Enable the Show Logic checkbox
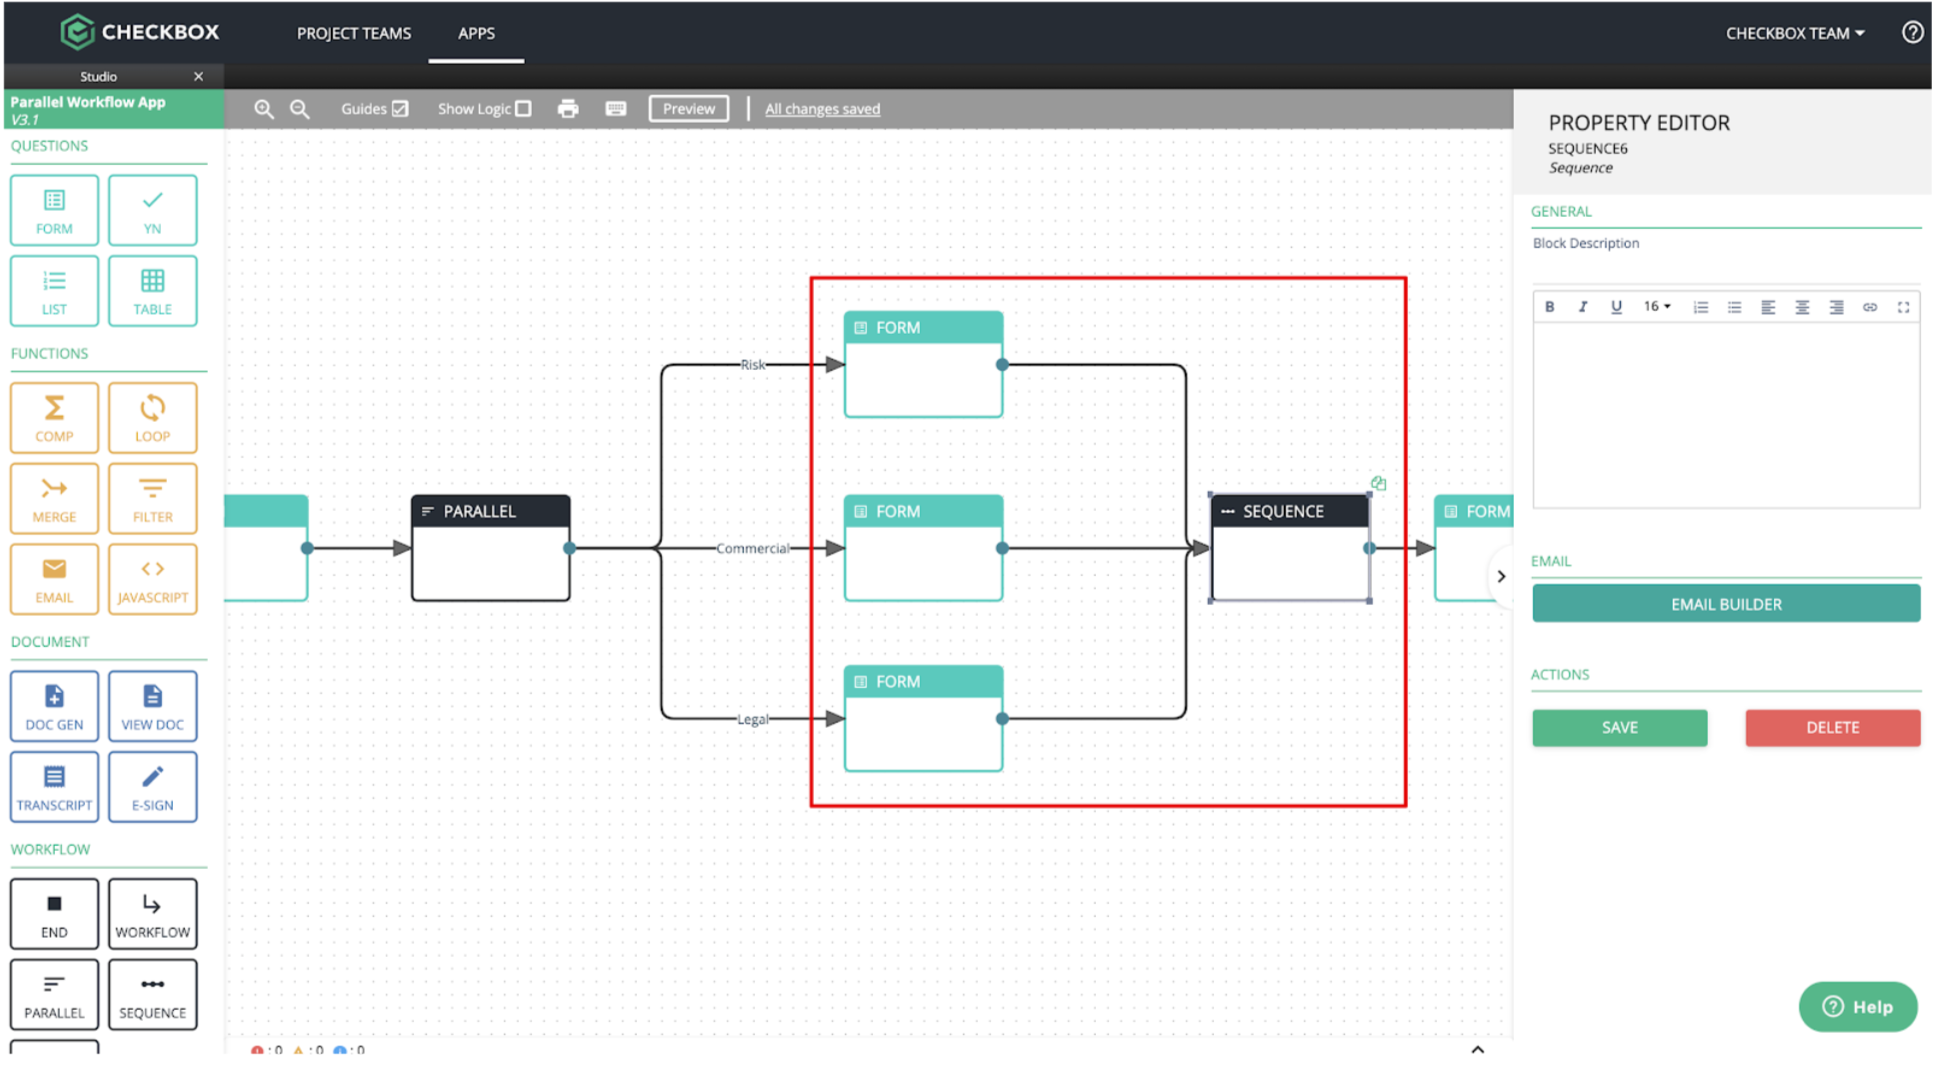The height and width of the screenshot is (1066, 1938). pos(523,109)
